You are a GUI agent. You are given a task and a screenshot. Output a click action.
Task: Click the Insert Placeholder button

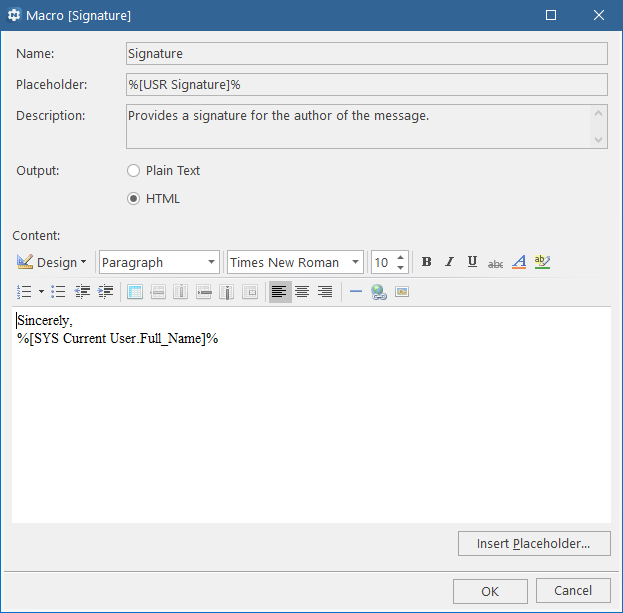[534, 544]
